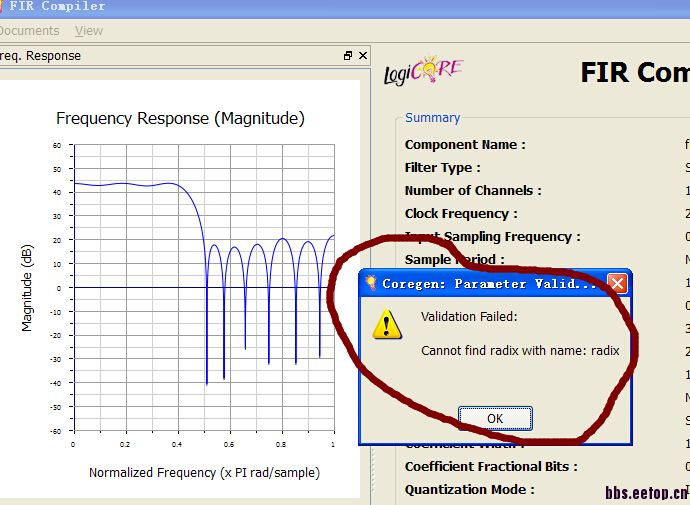Close the Freq. Response panel

[x=363, y=55]
